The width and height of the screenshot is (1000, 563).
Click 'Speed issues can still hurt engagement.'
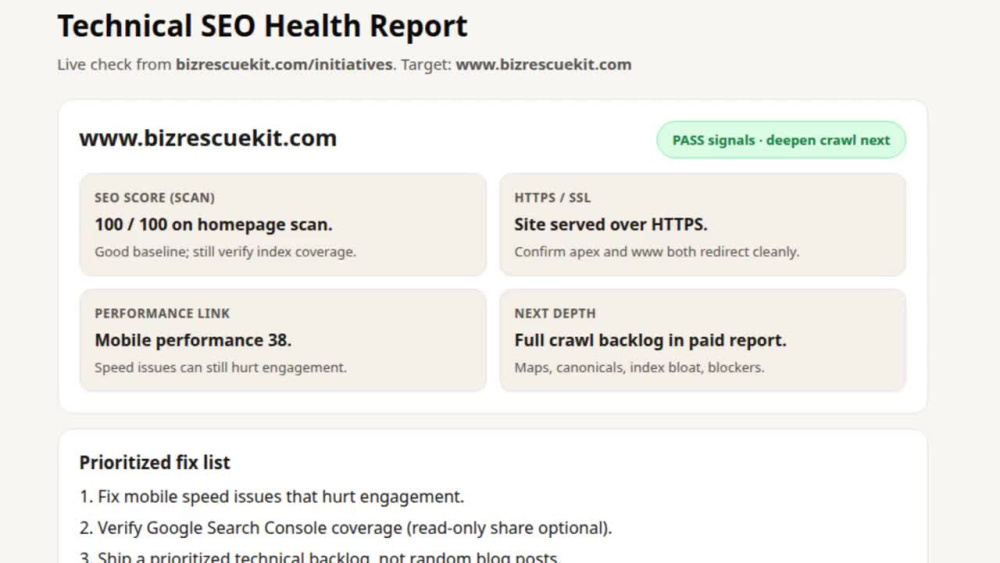pyautogui.click(x=221, y=368)
